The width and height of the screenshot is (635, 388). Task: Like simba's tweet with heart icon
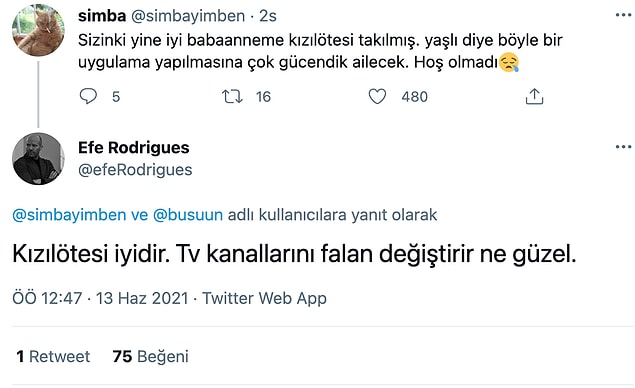click(377, 96)
